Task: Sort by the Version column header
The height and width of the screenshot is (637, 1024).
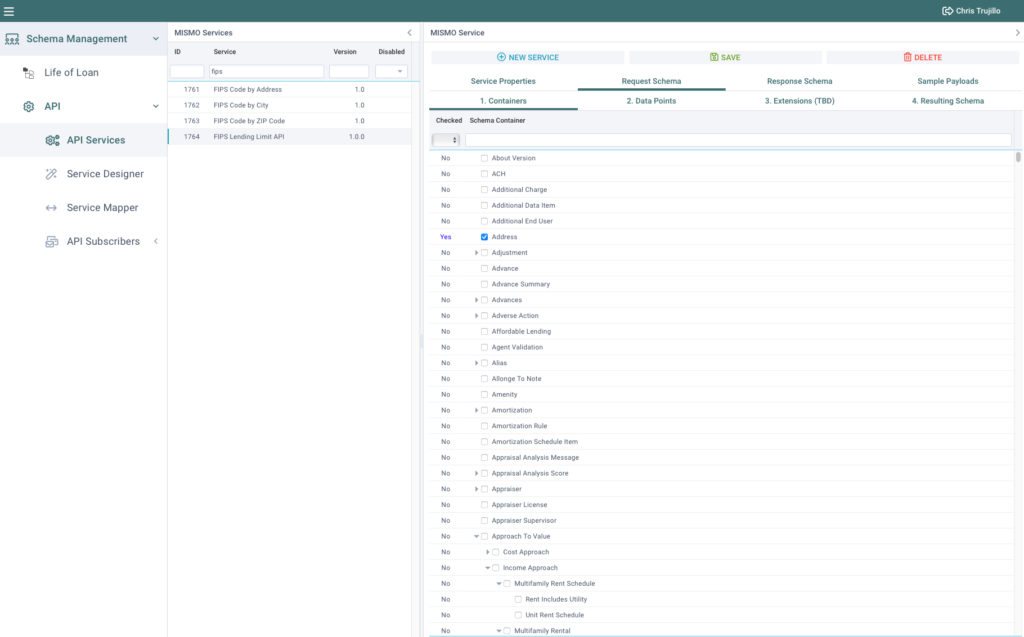Action: point(345,52)
